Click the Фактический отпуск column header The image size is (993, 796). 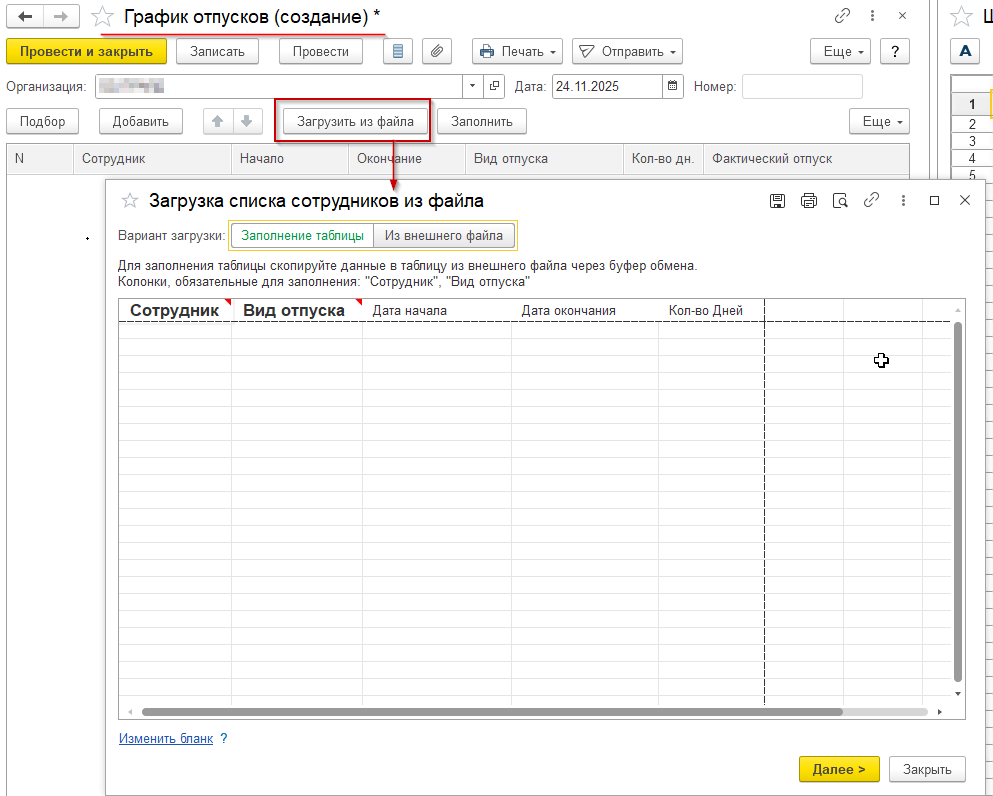pos(806,158)
